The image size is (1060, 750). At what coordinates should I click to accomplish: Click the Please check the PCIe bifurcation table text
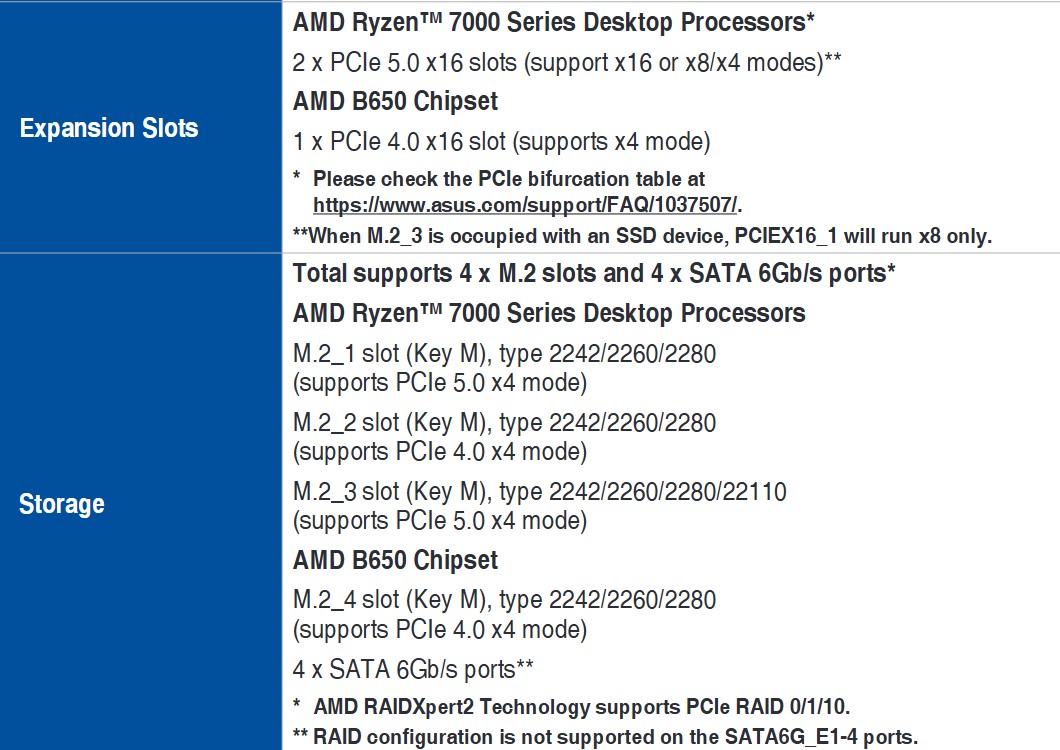(x=508, y=179)
